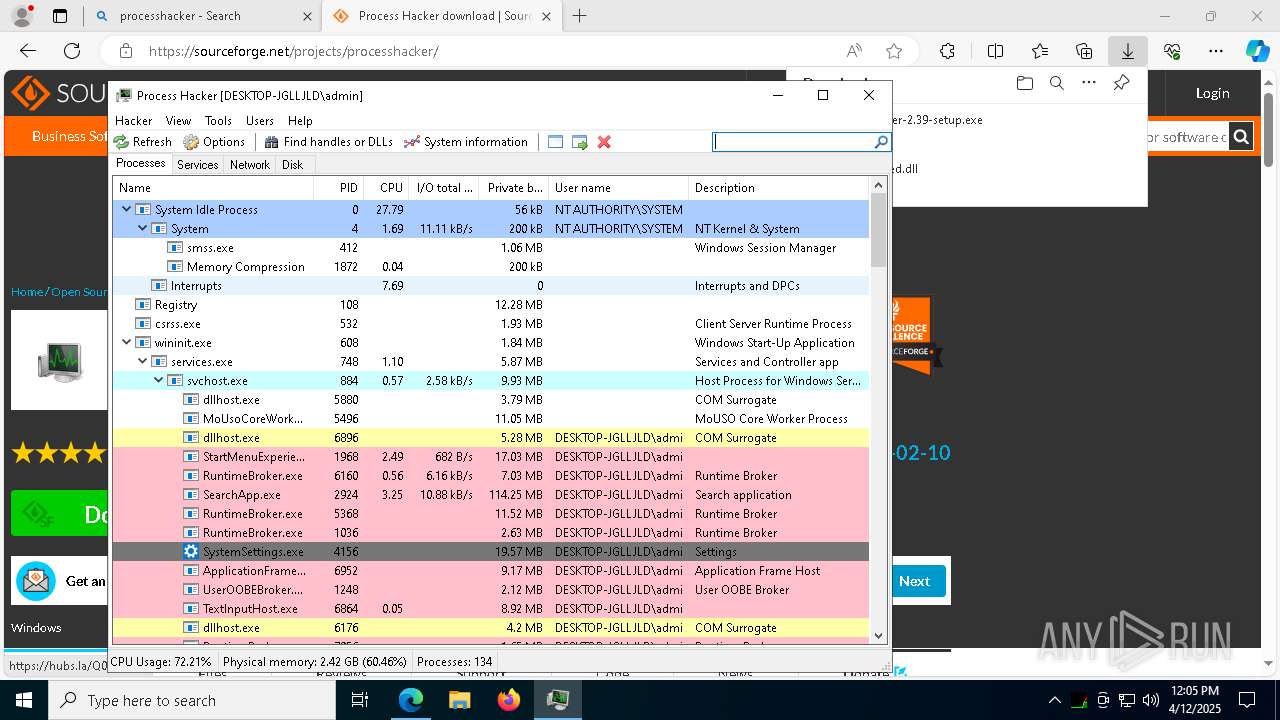Screen dimensions: 1280x720
Task: Click CPU Usage status bar entry
Action: 161,661
